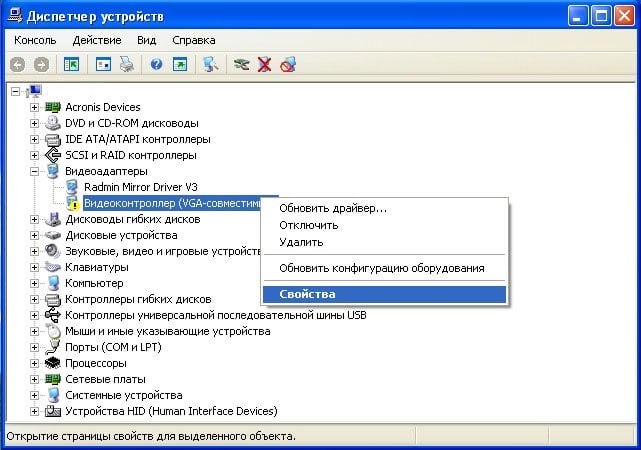Expand the Acronis Devices node
This screenshot has width=641, height=450.
click(x=35, y=107)
